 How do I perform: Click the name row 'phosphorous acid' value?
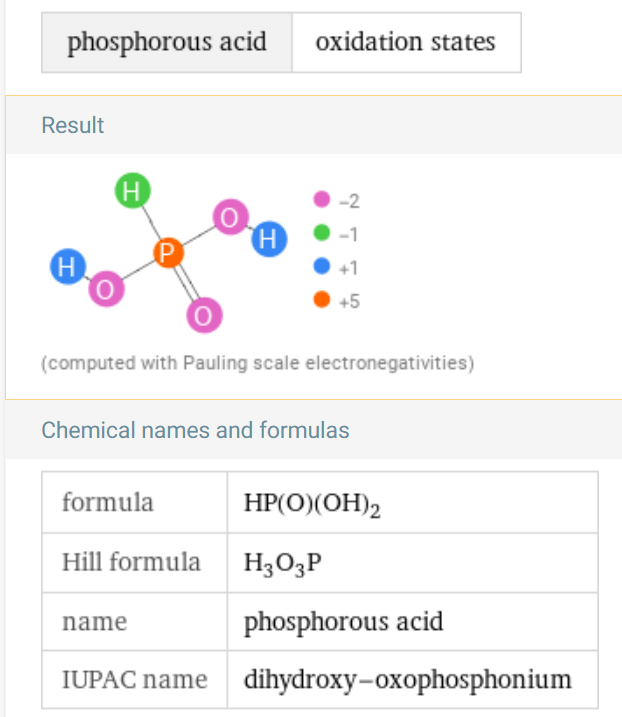coord(343,621)
